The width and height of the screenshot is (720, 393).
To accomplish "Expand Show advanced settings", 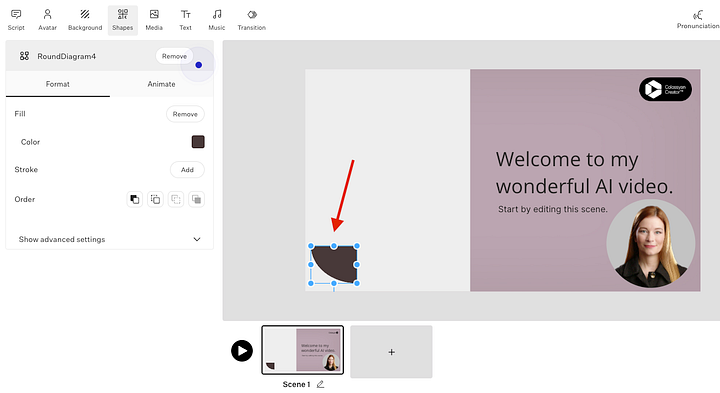I will click(x=109, y=239).
